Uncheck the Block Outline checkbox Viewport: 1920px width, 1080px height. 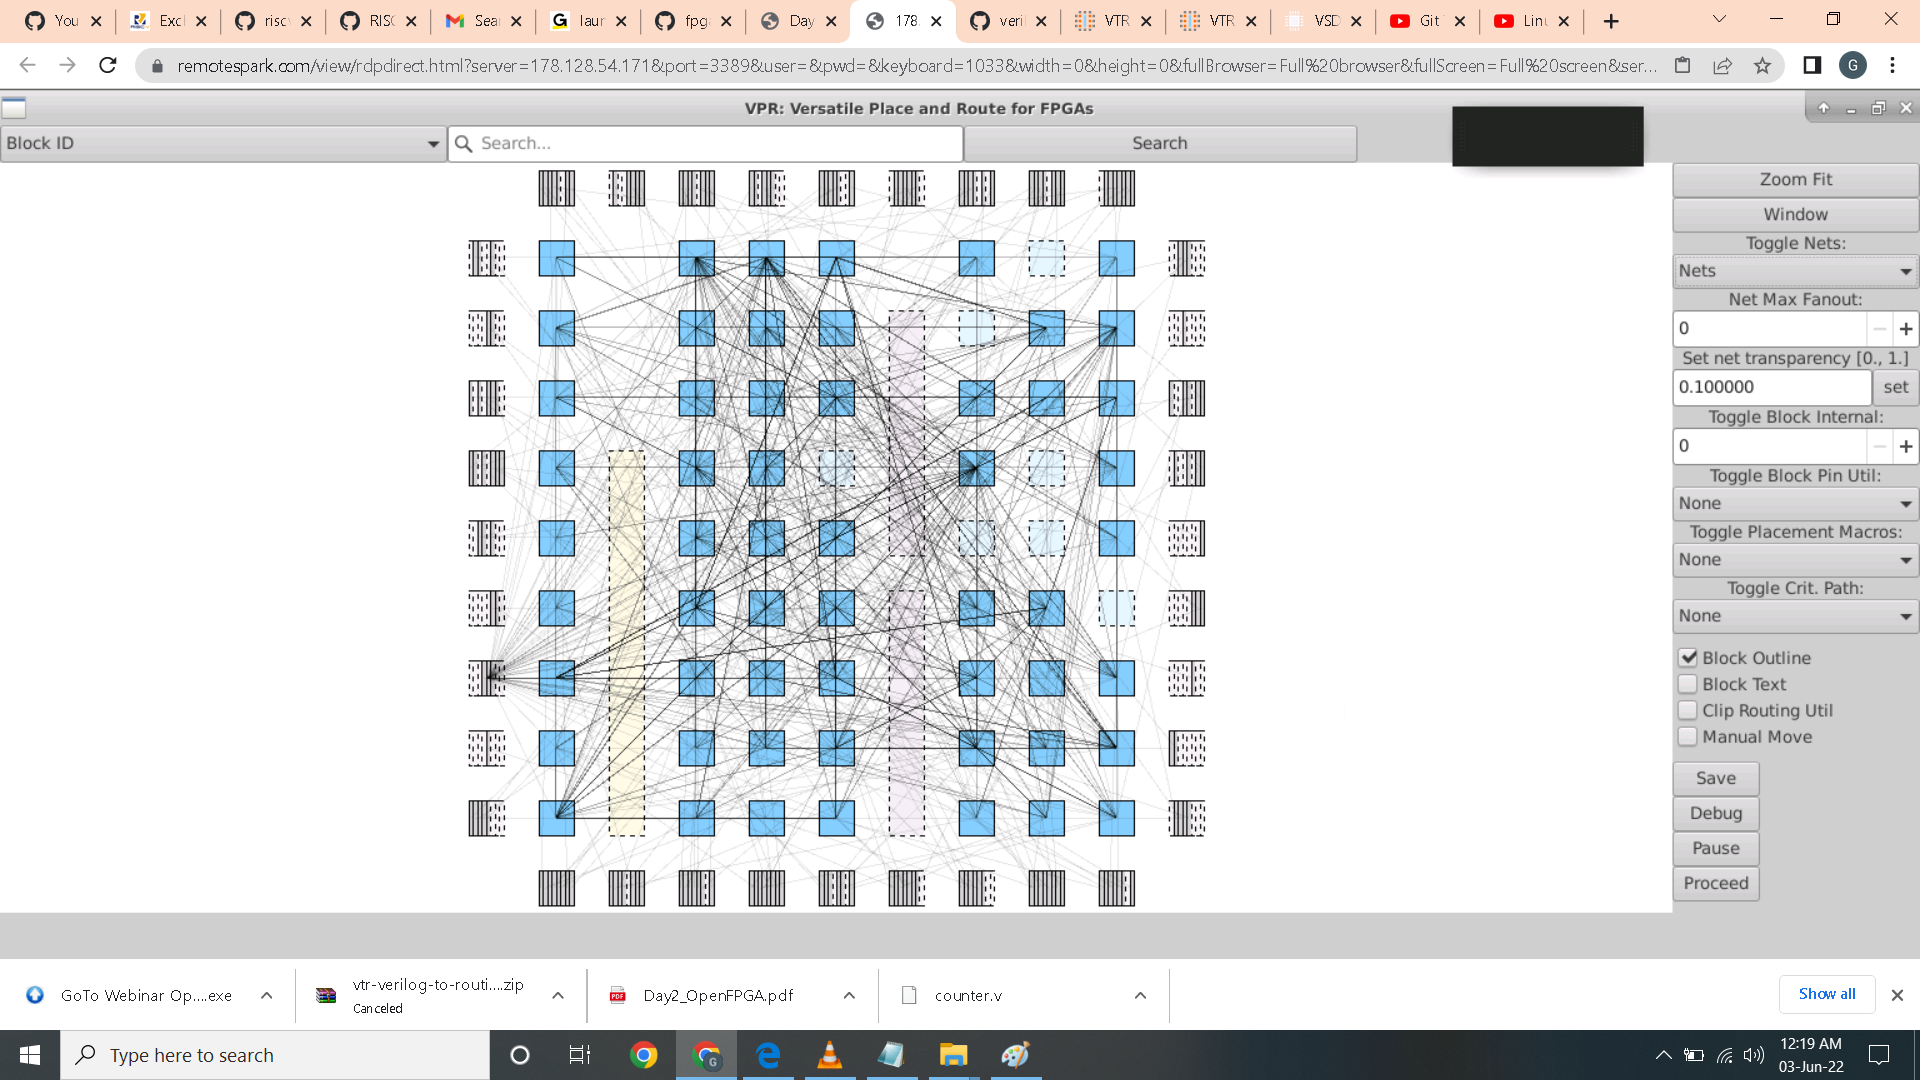[1688, 658]
